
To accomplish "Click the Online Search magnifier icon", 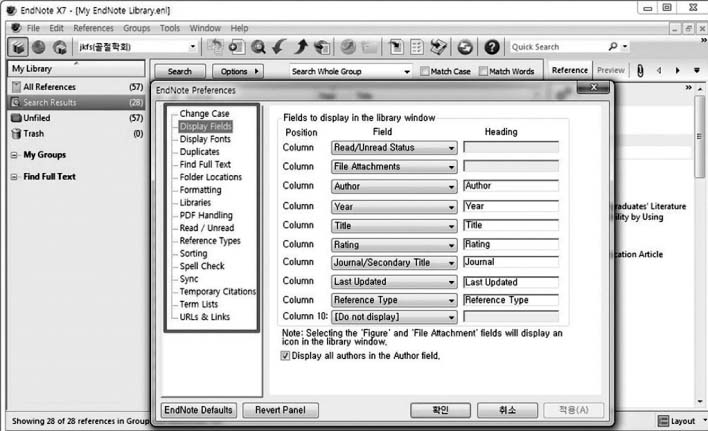I will 258,46.
